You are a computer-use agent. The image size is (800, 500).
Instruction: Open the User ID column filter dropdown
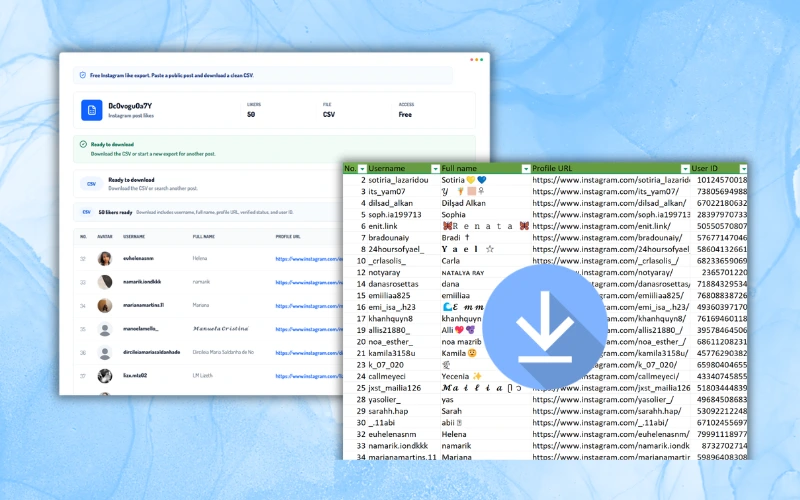743,168
